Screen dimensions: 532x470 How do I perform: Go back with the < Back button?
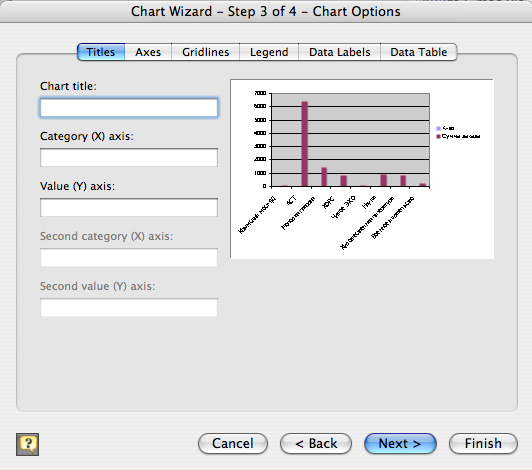point(316,444)
